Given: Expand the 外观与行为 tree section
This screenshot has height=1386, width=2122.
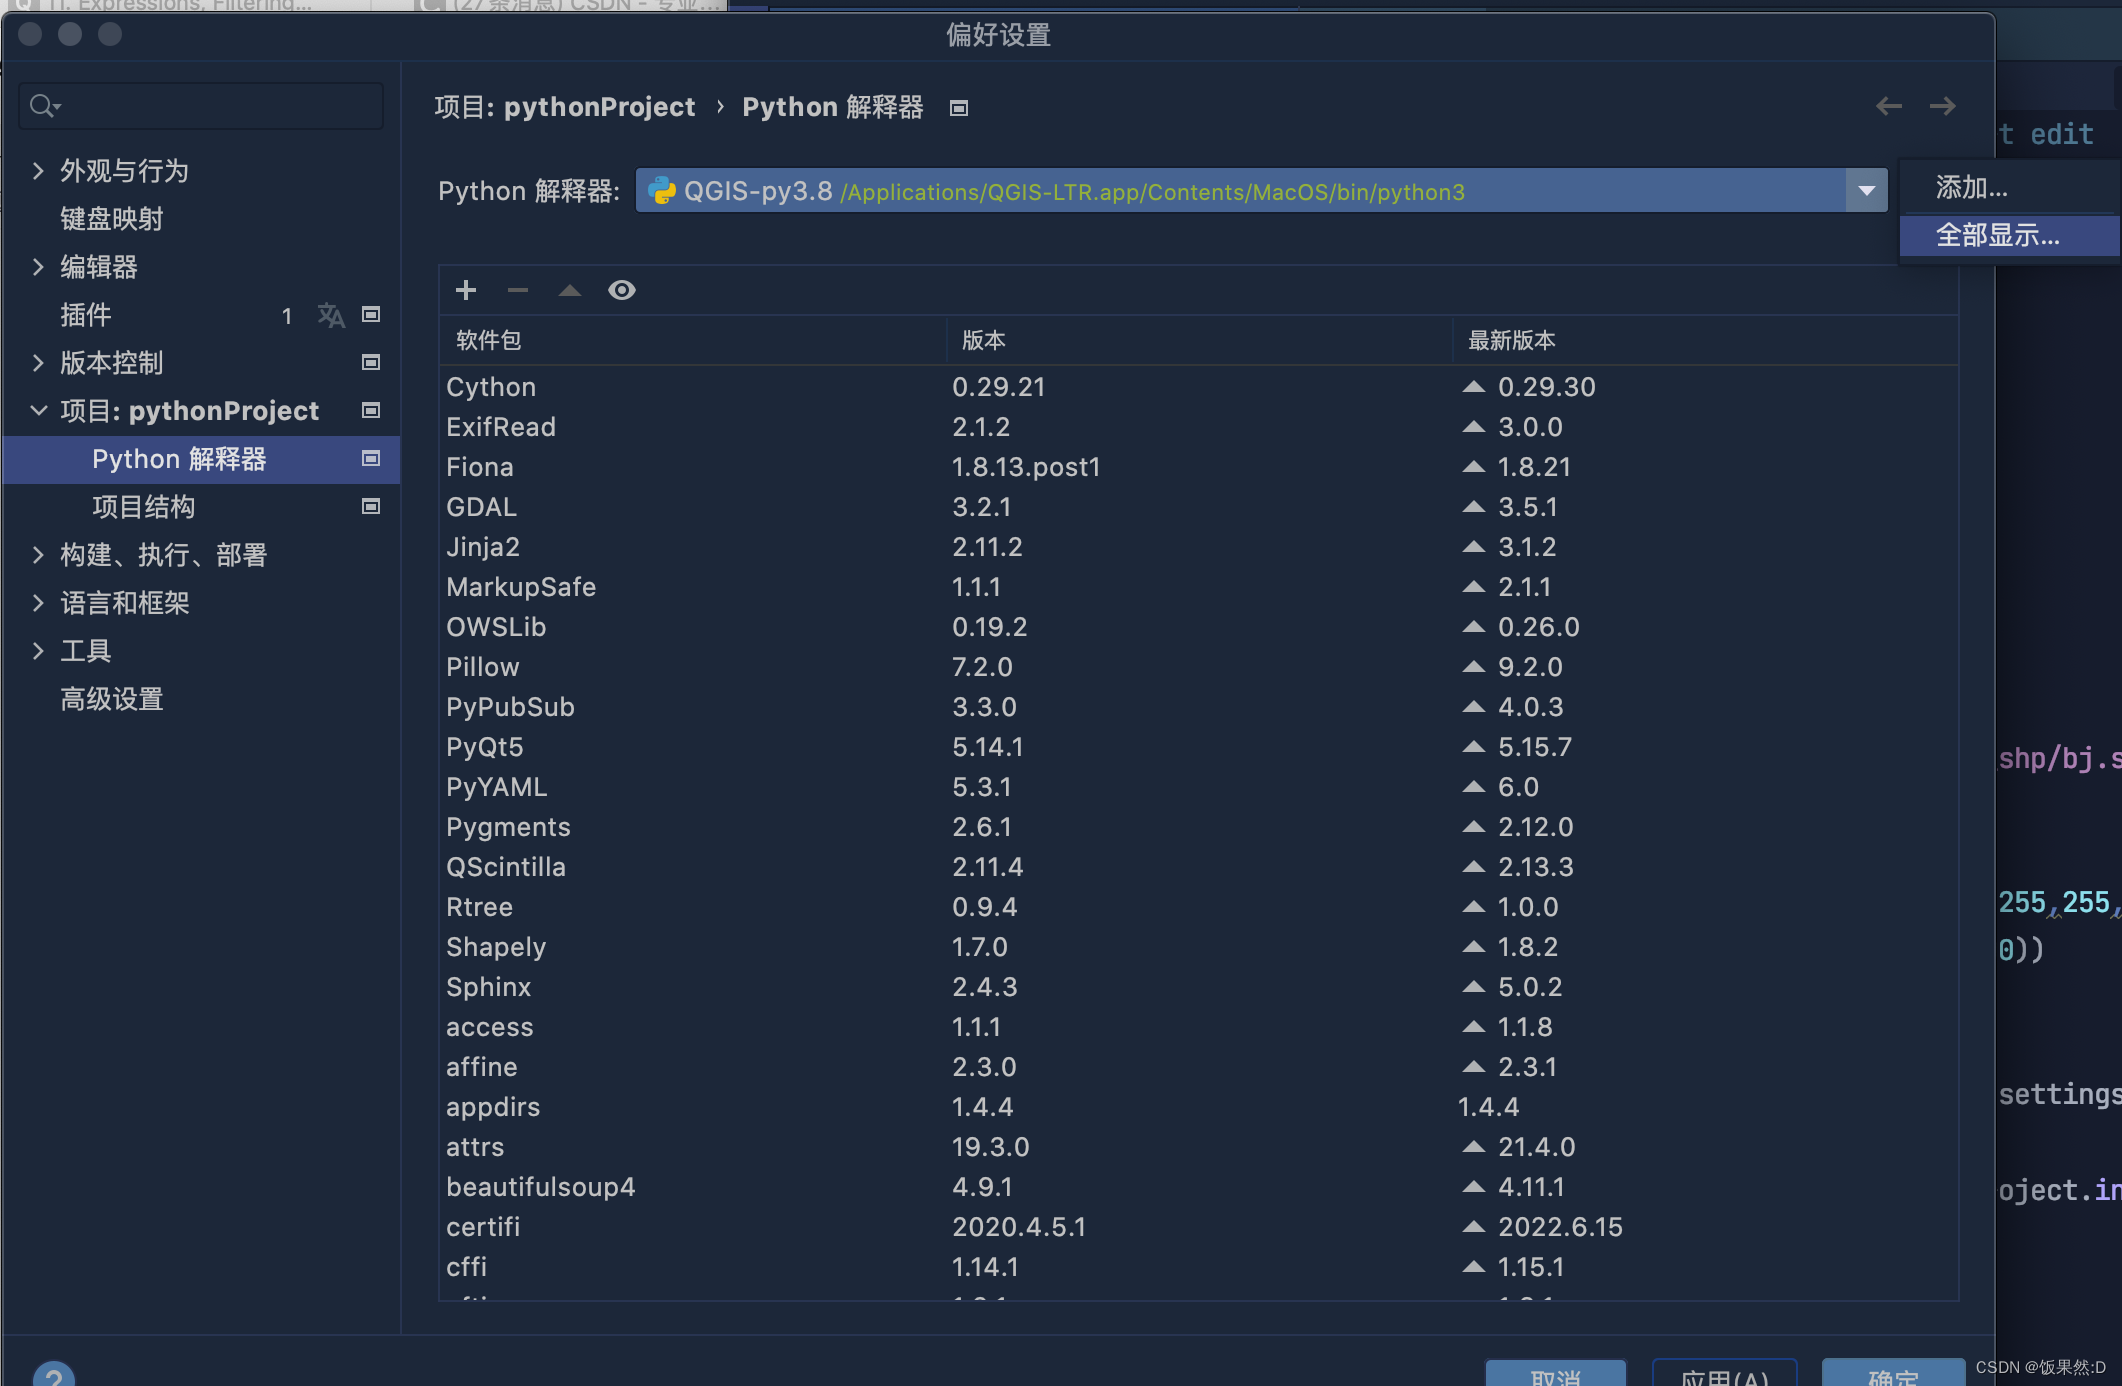Looking at the screenshot, I should click(x=38, y=171).
